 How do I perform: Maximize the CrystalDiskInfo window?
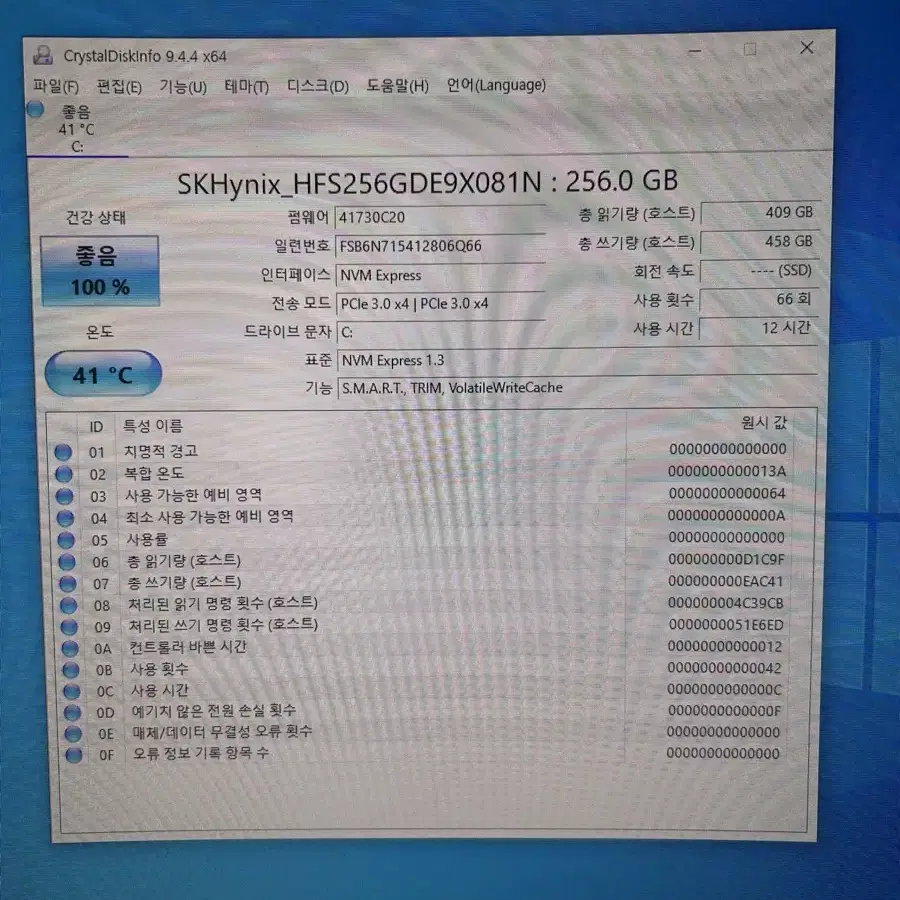click(750, 49)
